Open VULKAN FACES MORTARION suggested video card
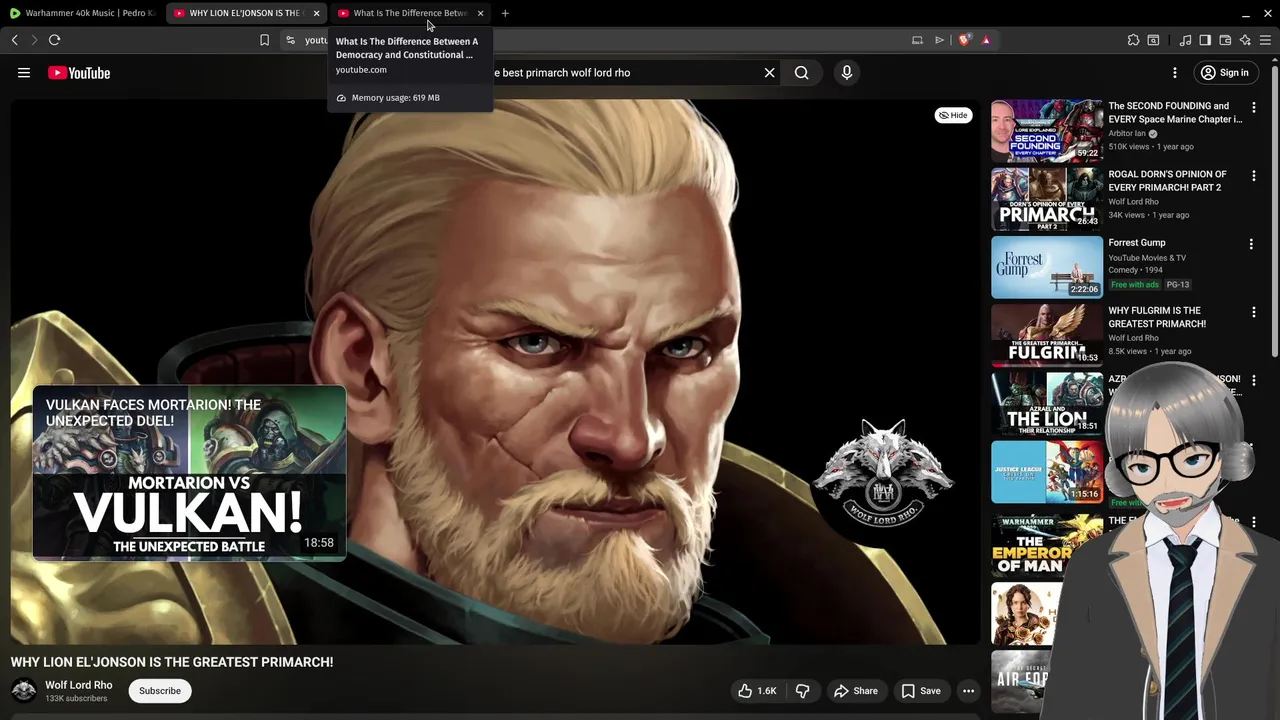1280x720 pixels. coord(190,473)
